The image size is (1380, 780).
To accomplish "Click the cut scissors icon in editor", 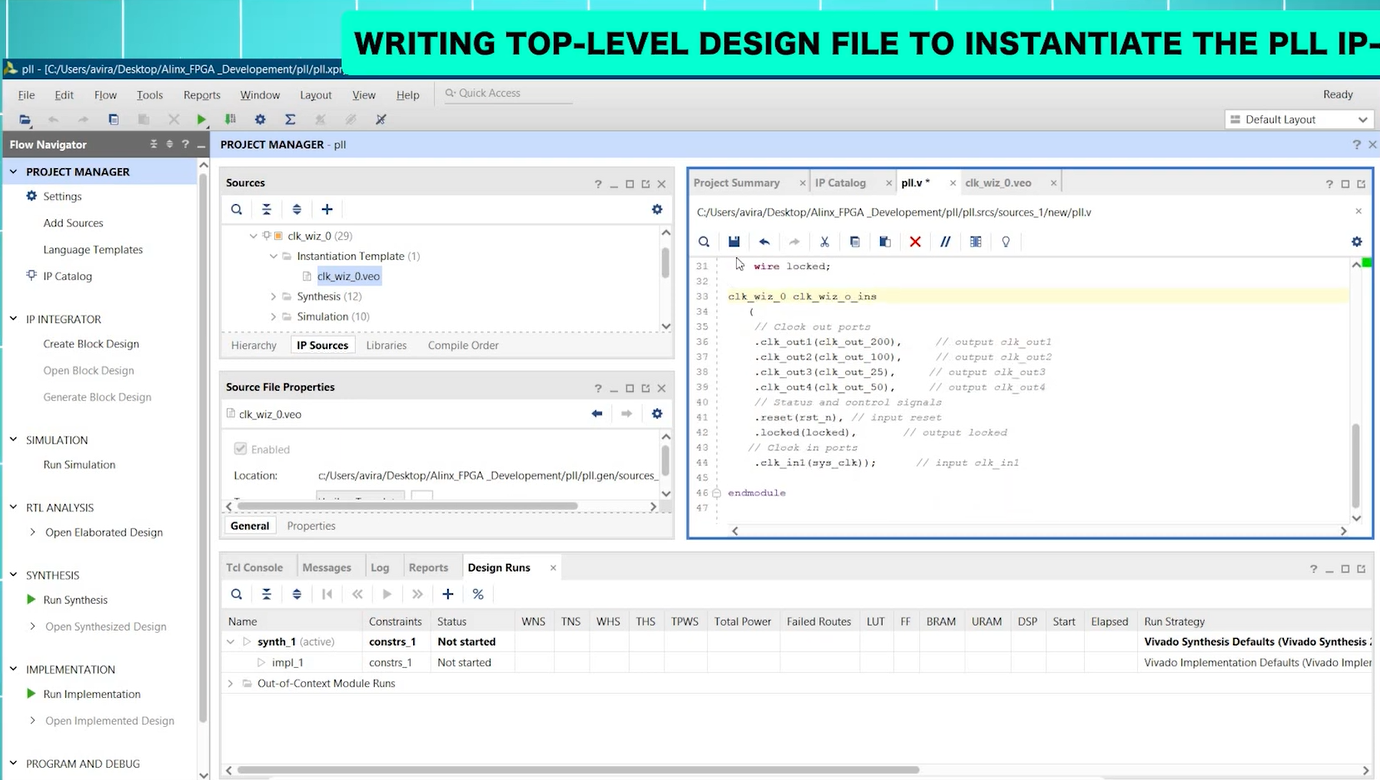I will coord(824,242).
